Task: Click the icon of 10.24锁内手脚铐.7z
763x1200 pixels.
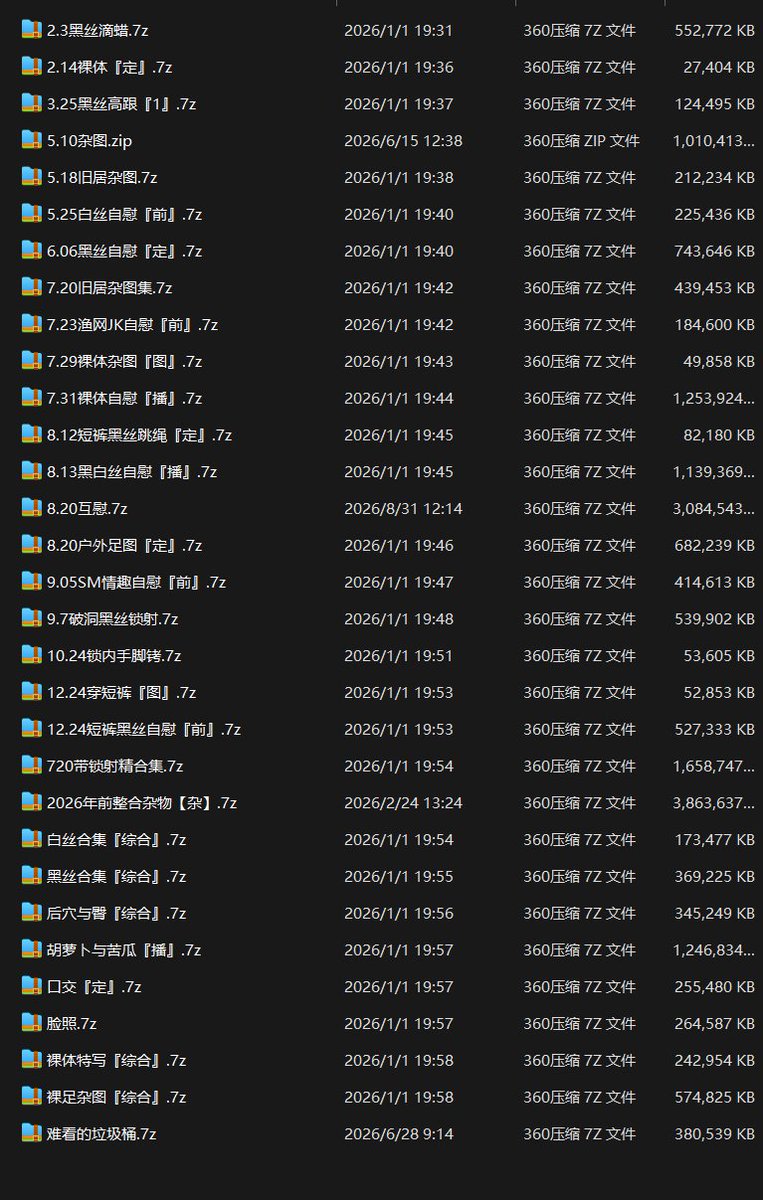Action: (32, 655)
